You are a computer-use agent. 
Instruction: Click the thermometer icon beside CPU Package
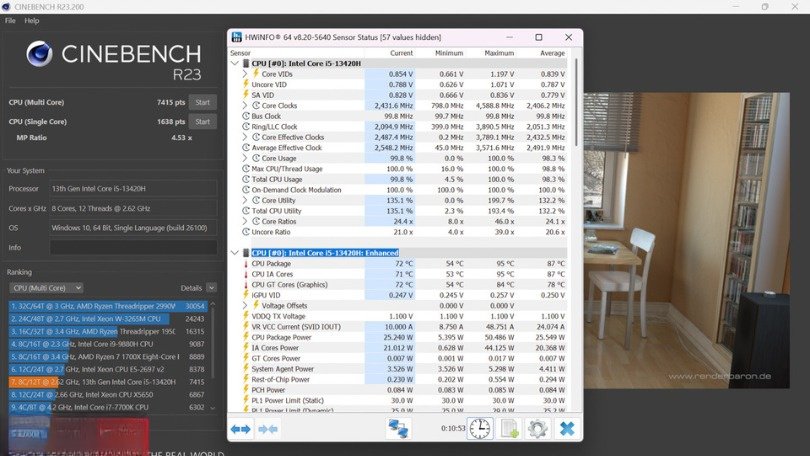246,263
